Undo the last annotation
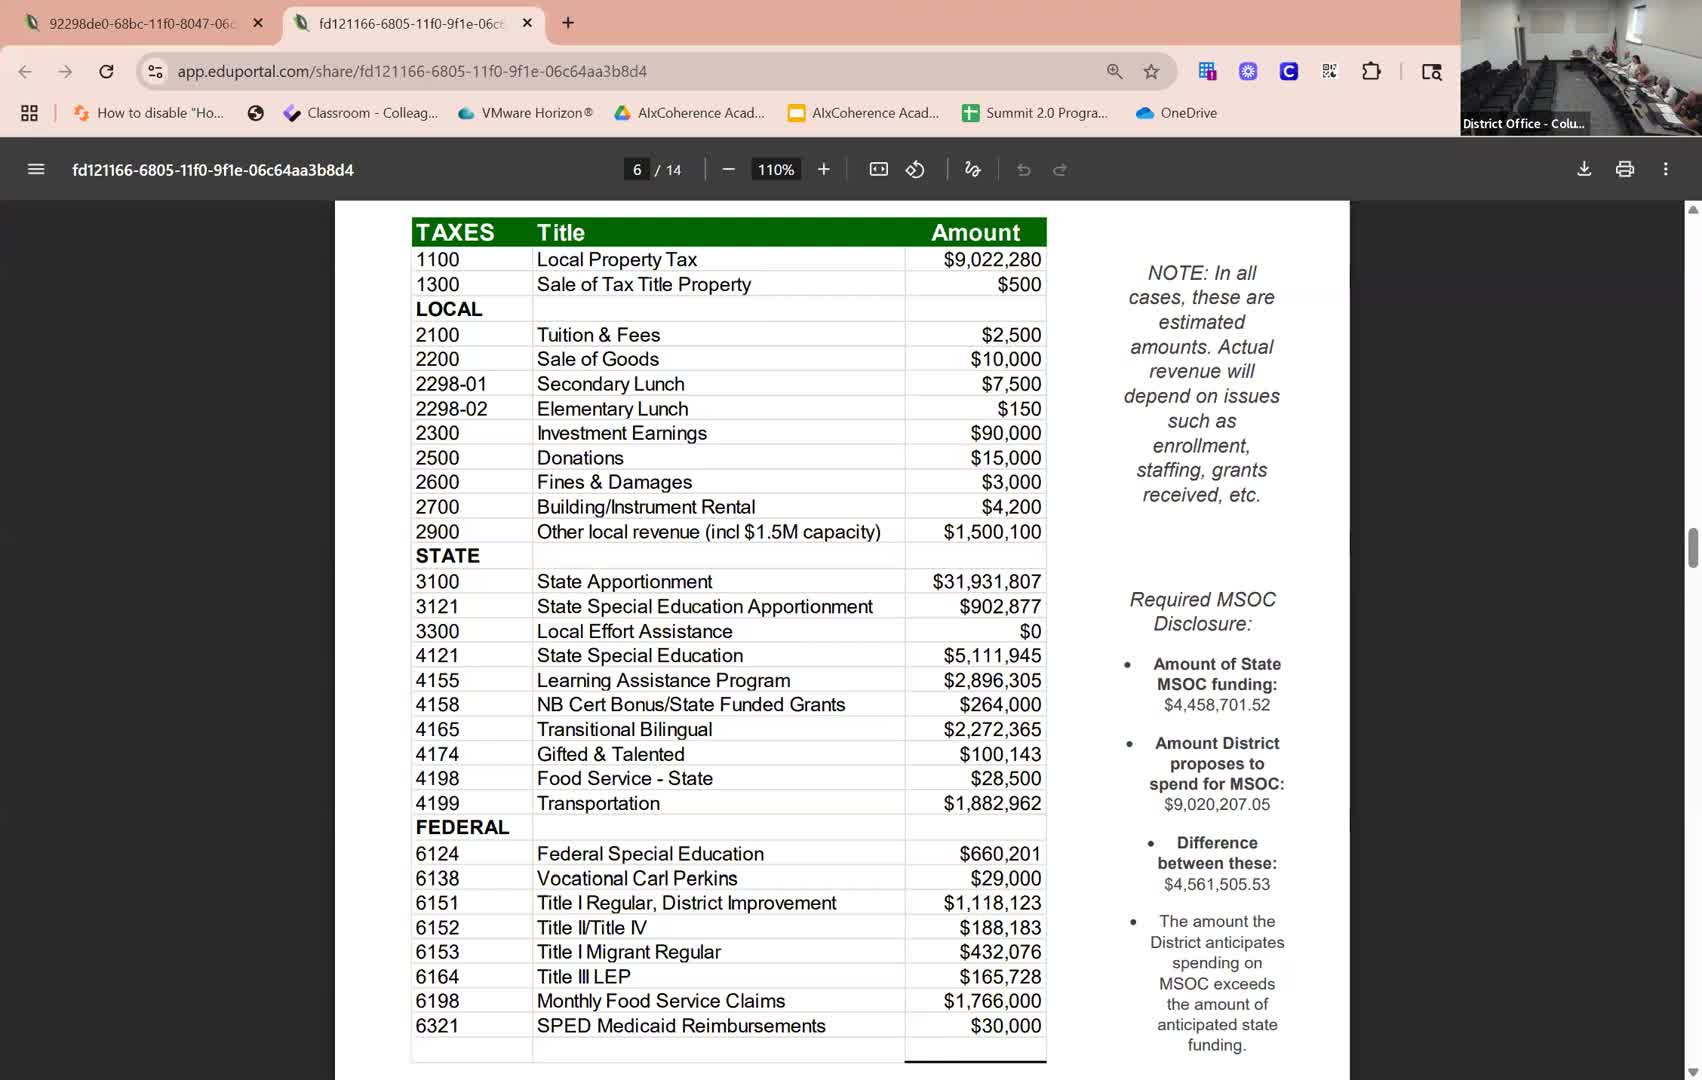 click(1023, 170)
